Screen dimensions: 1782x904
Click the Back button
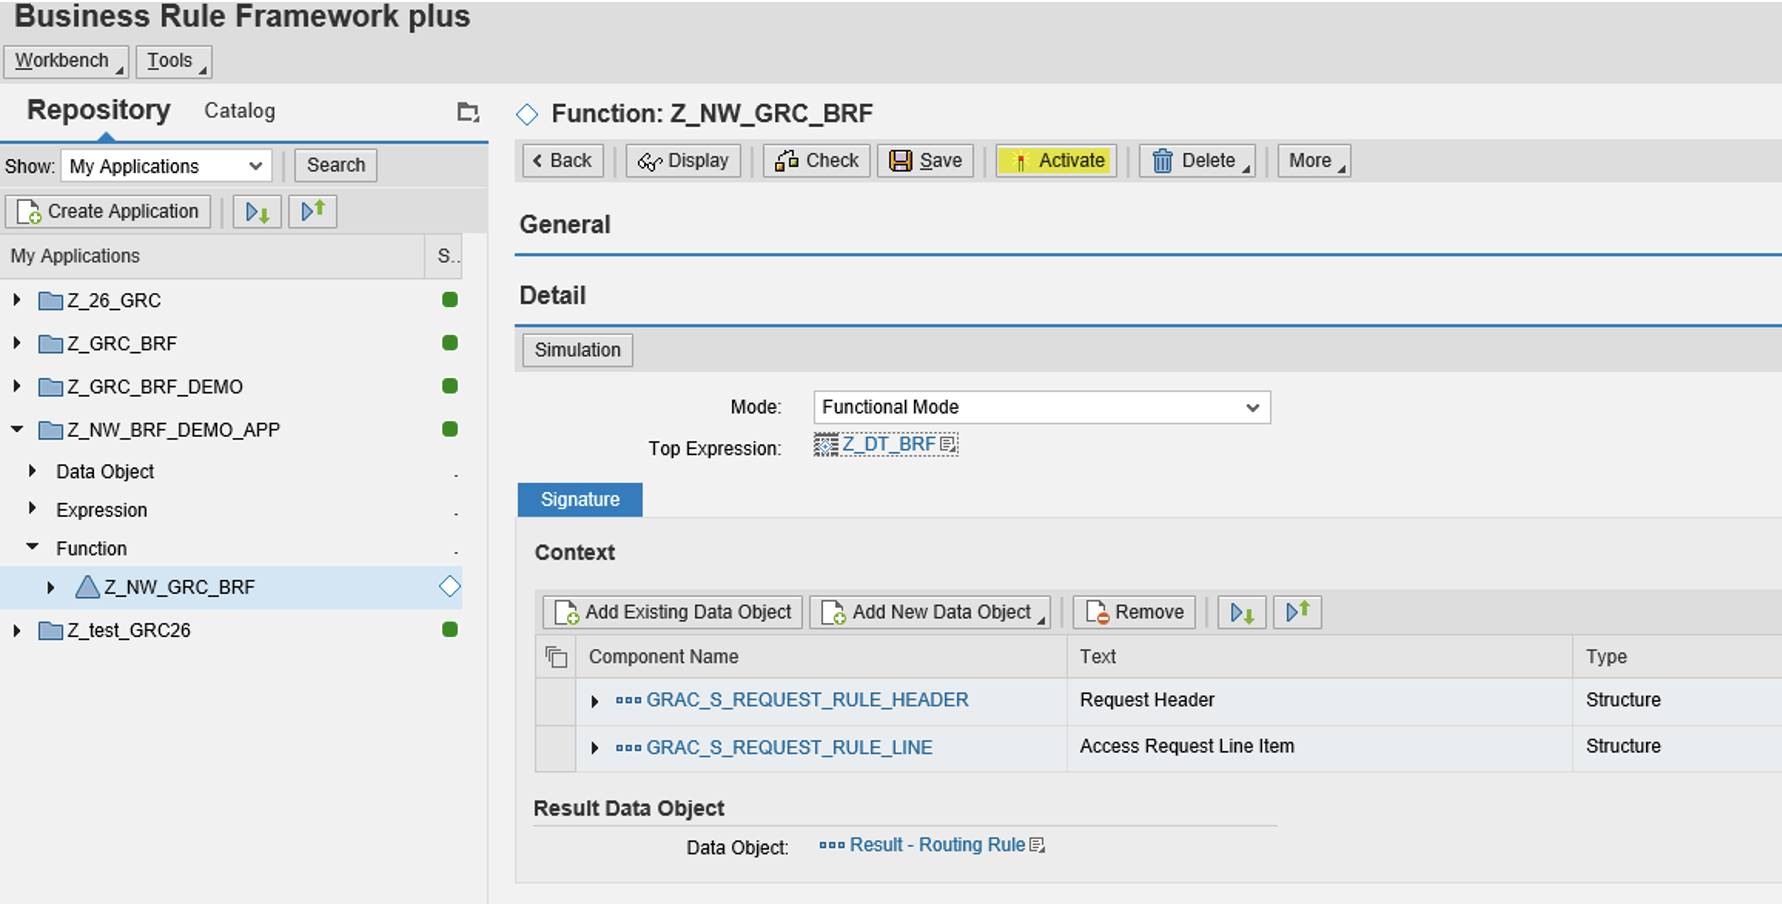pos(563,161)
